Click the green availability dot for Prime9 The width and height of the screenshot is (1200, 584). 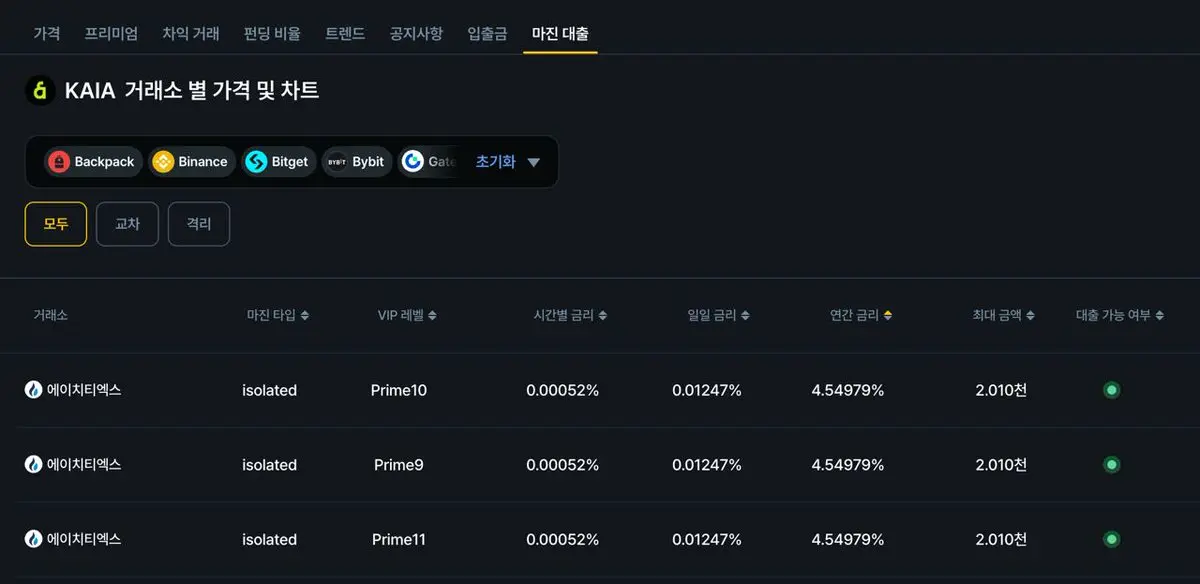[1111, 465]
